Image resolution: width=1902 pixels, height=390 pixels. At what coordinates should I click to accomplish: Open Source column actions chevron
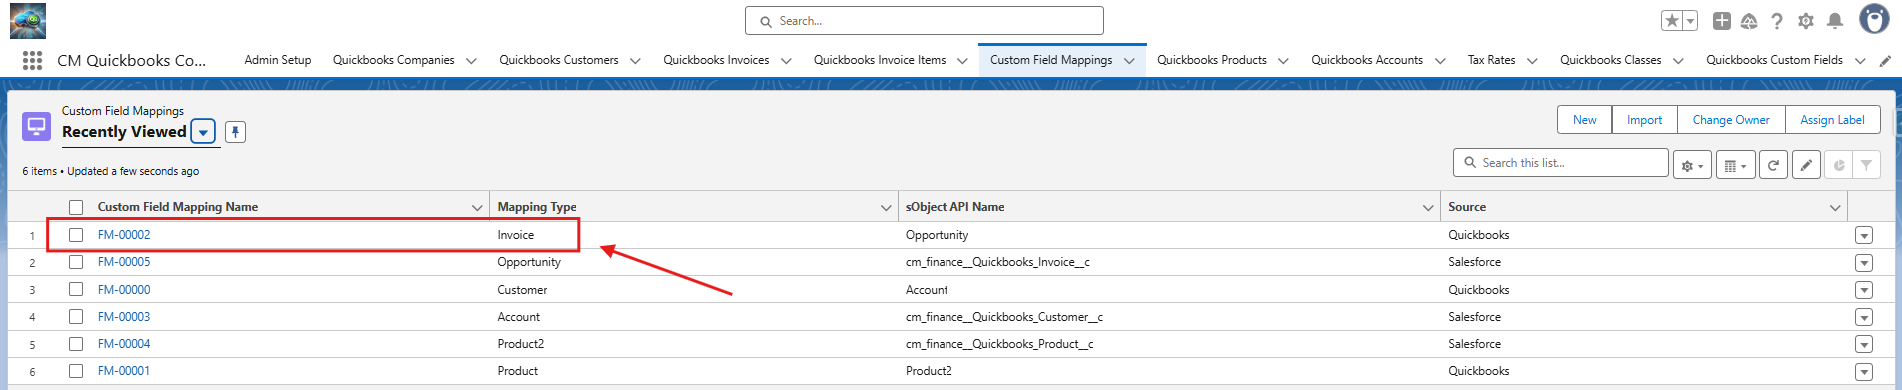coord(1835,207)
